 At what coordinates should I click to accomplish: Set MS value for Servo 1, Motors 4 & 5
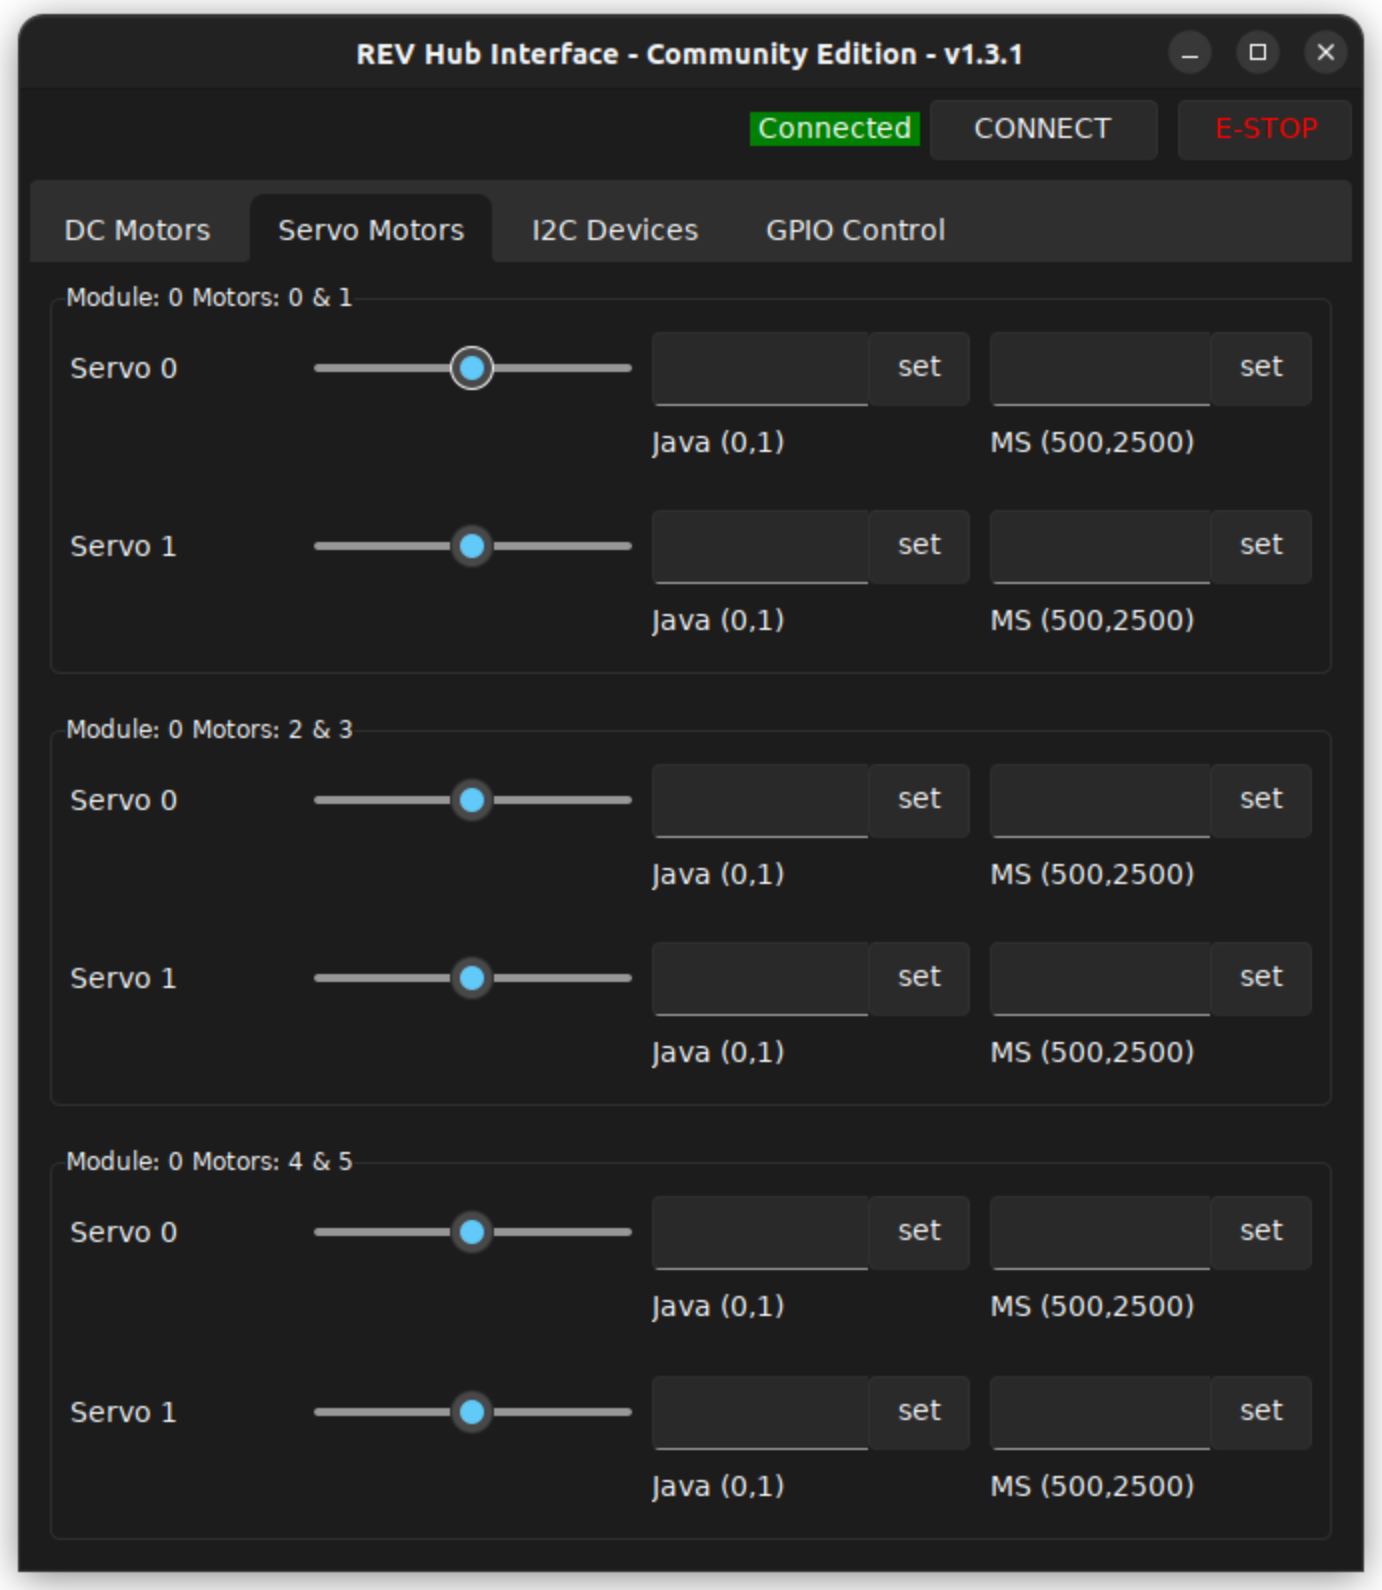click(1261, 1412)
